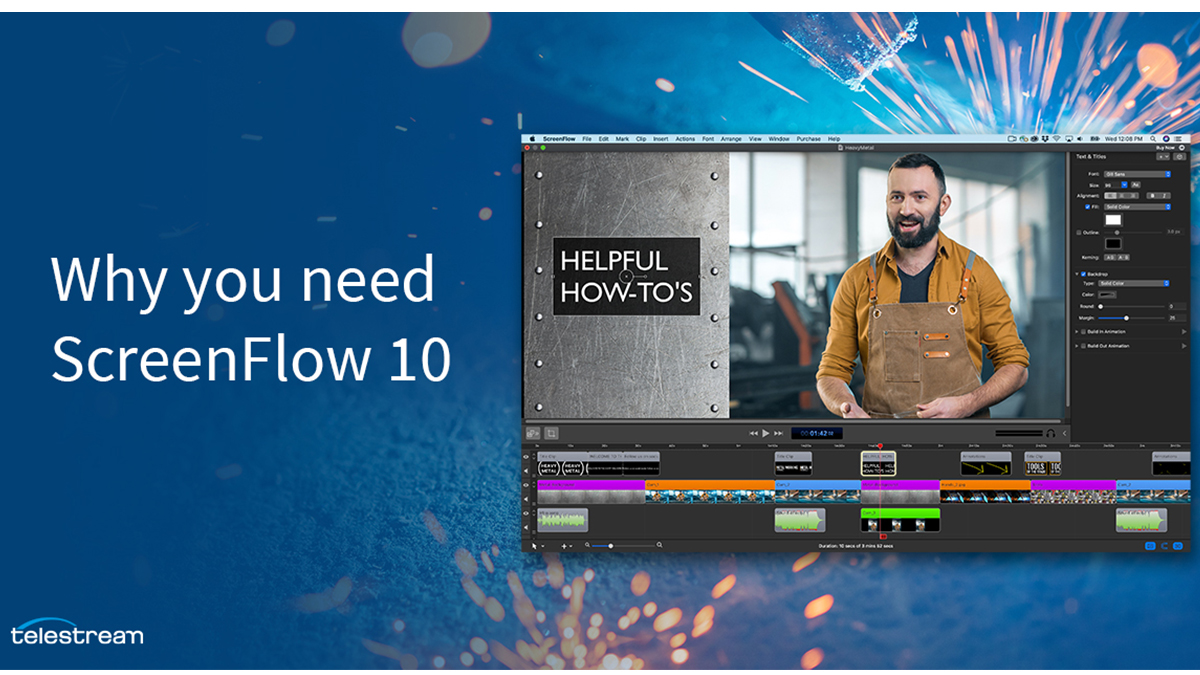This screenshot has width=1200, height=675.
Task: Click the increase Kerning button
Action: pos(1124,258)
